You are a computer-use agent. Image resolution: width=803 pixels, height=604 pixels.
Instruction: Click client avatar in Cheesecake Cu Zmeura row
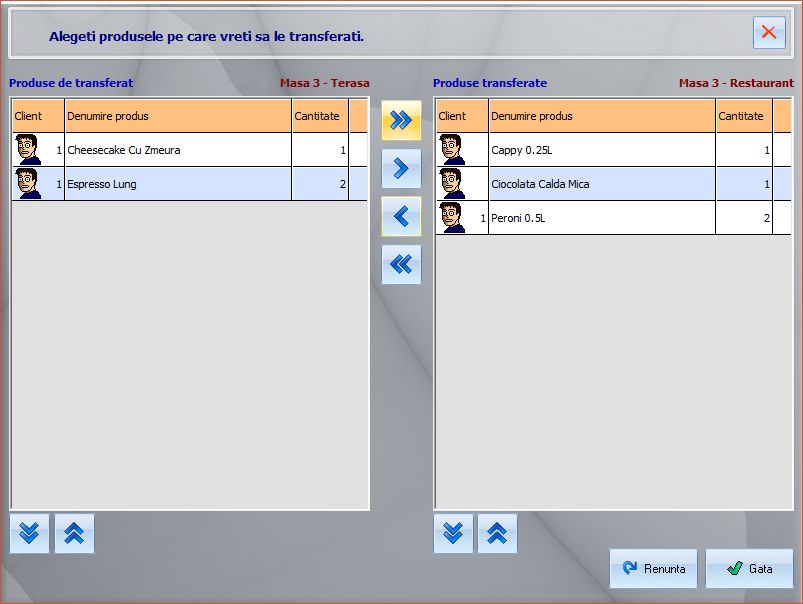point(28,150)
